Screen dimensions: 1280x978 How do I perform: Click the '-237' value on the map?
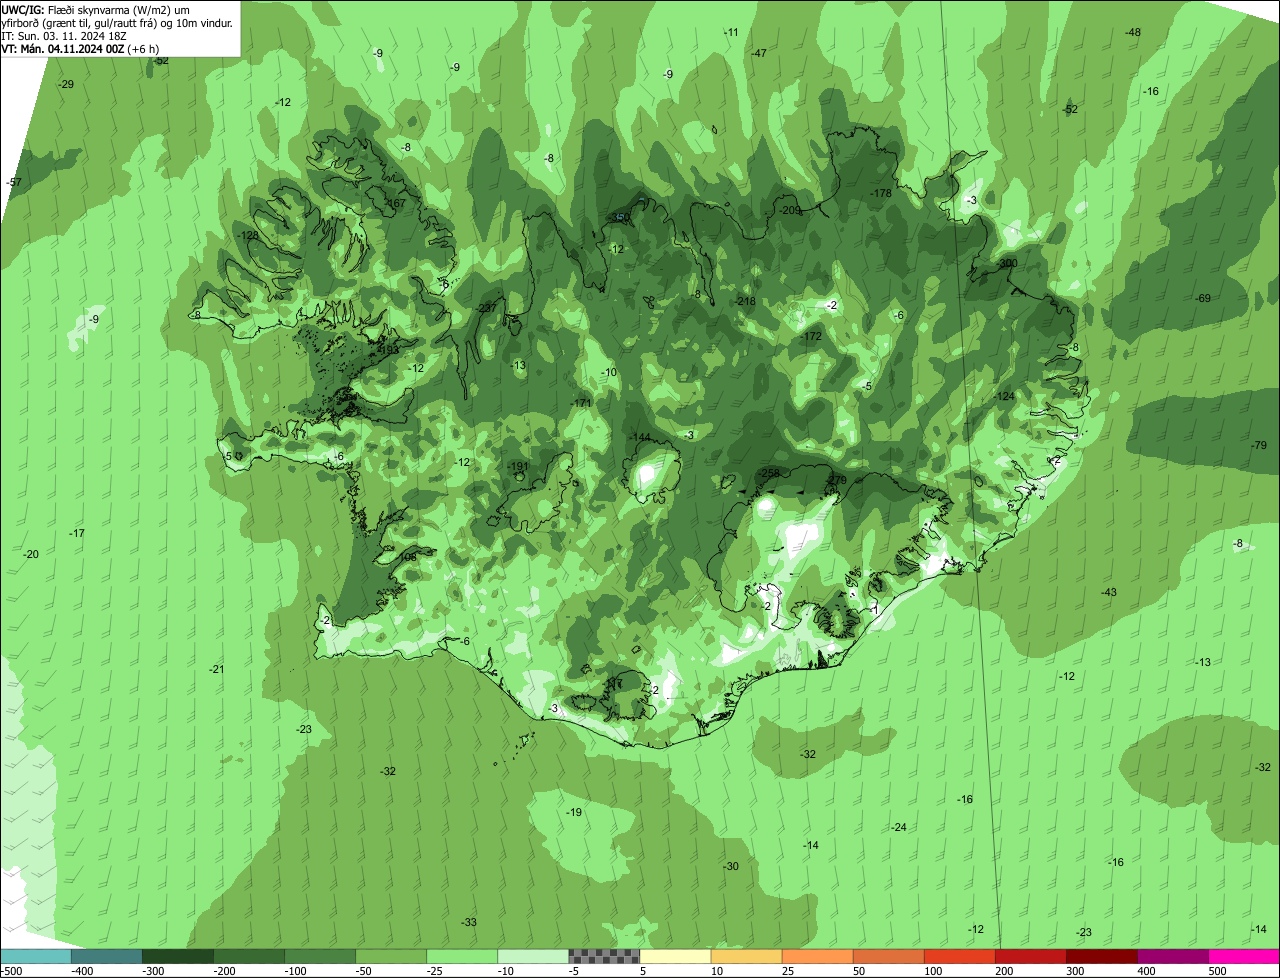click(486, 308)
